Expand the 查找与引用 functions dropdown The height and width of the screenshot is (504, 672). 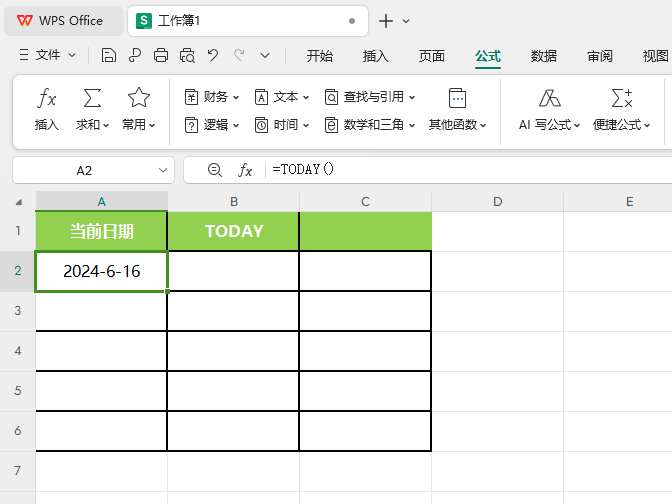[369, 97]
